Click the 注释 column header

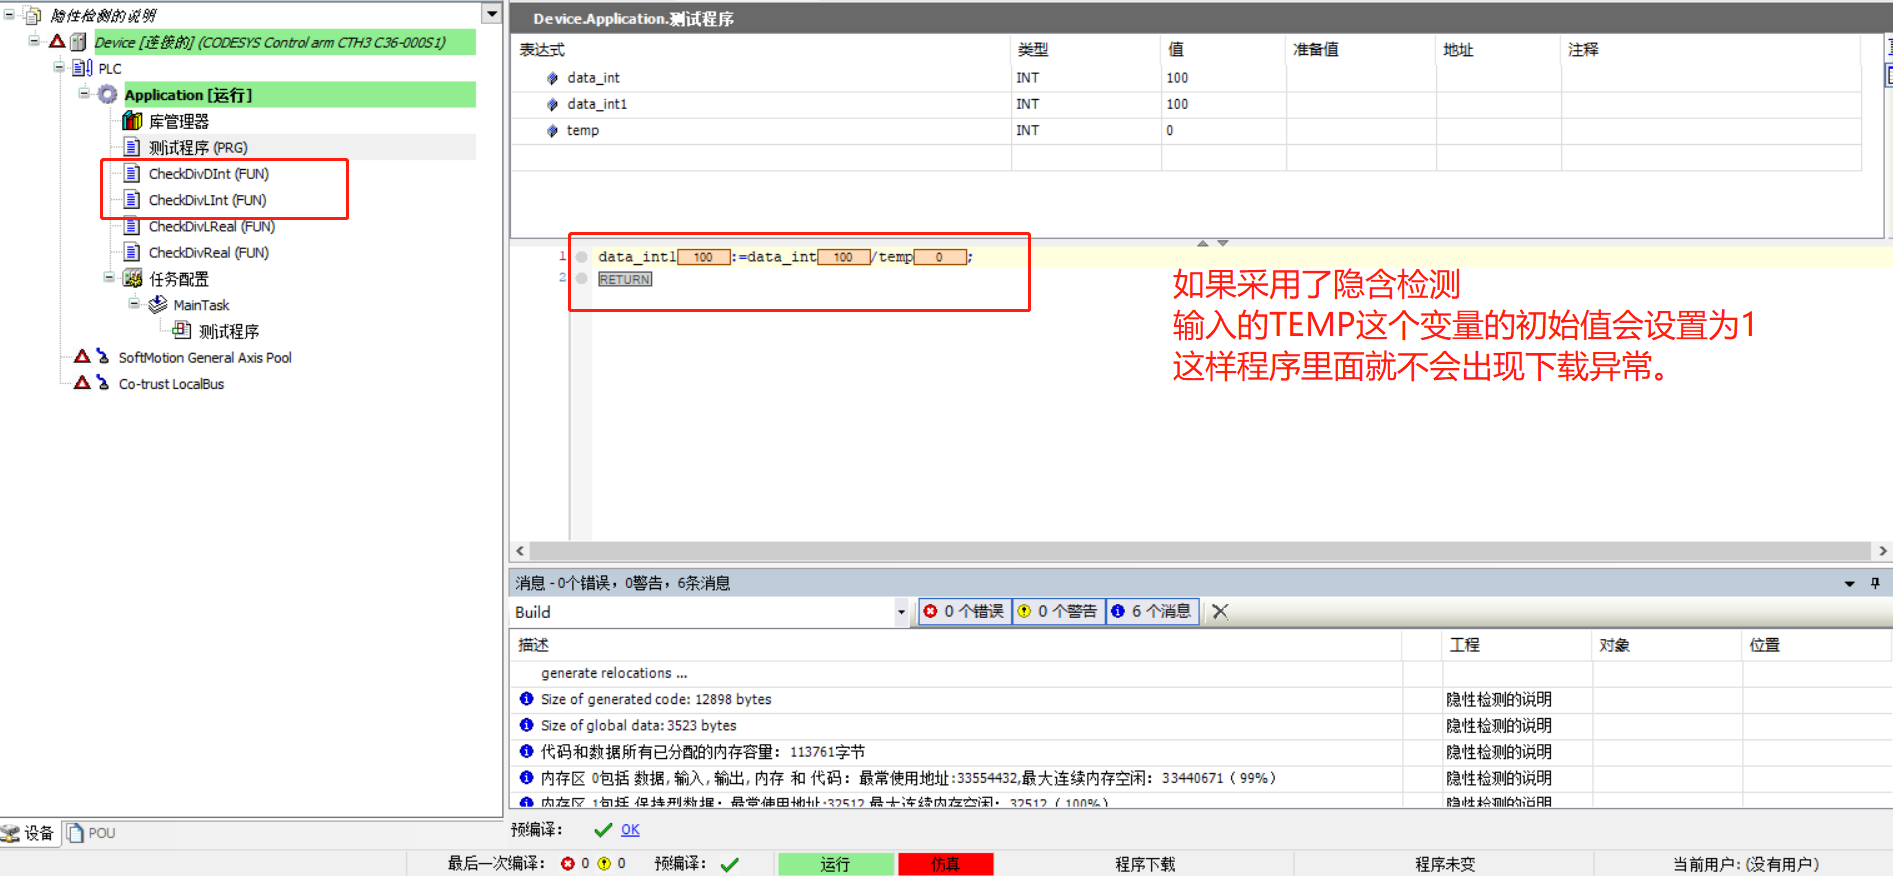[x=1710, y=49]
